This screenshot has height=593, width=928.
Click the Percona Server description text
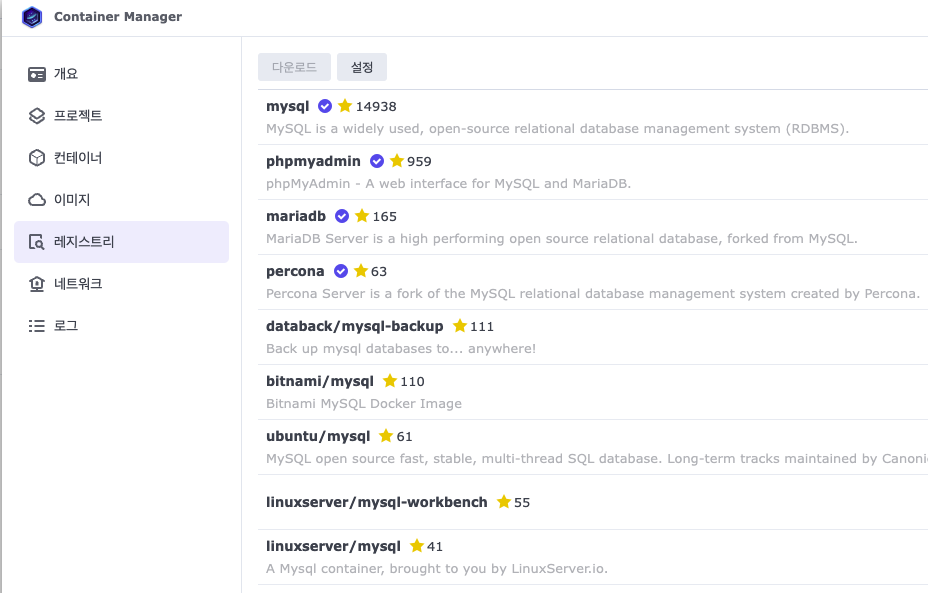pos(593,294)
